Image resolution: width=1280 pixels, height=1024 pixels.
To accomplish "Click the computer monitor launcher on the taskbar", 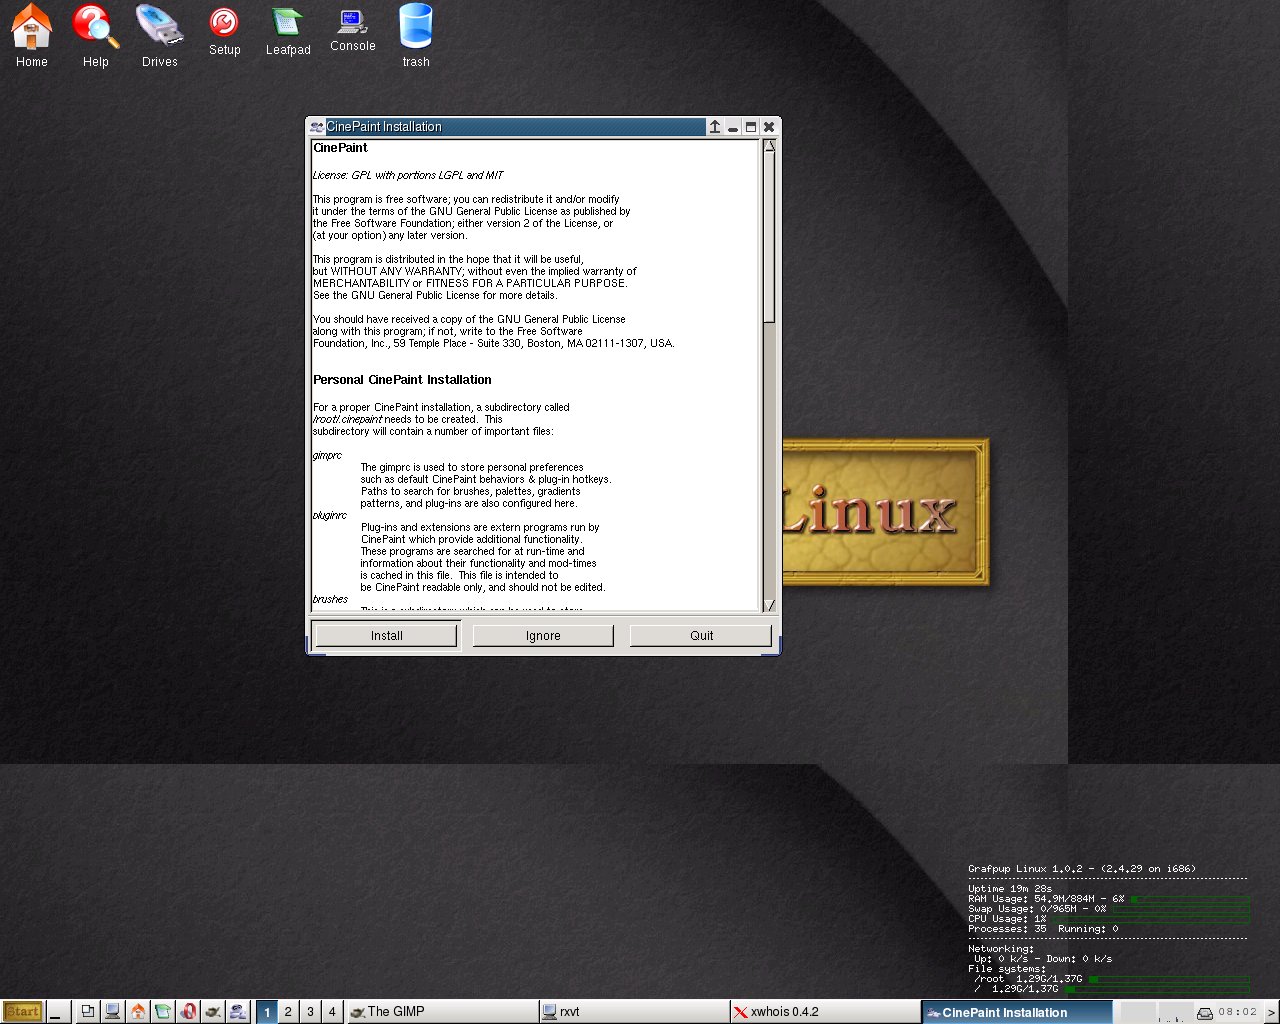I will point(113,1011).
